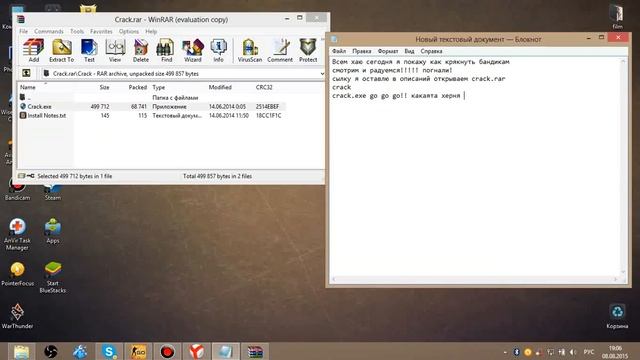Click Notepad vertical scrollbar

(623, 166)
